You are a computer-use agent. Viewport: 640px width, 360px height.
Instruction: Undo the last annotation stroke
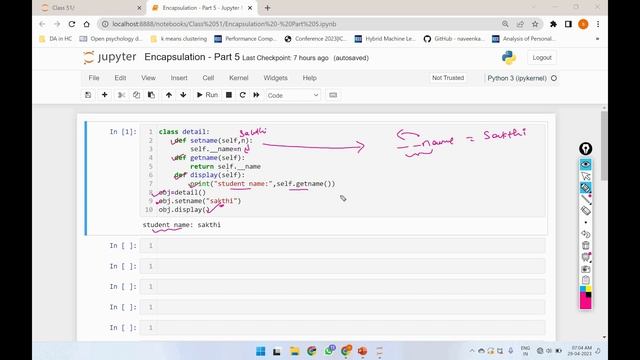pyautogui.click(x=586, y=234)
